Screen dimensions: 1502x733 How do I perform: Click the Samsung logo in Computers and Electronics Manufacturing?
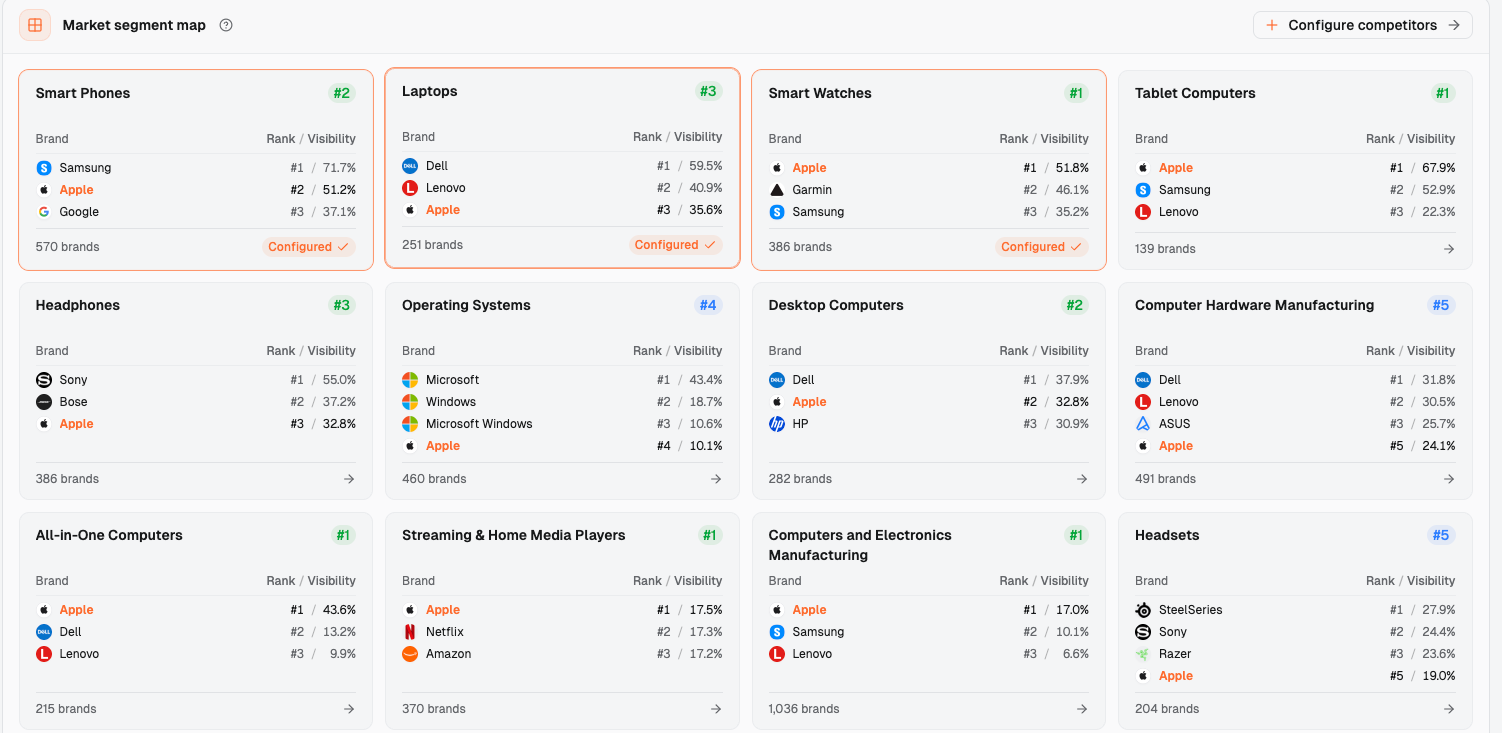click(777, 632)
